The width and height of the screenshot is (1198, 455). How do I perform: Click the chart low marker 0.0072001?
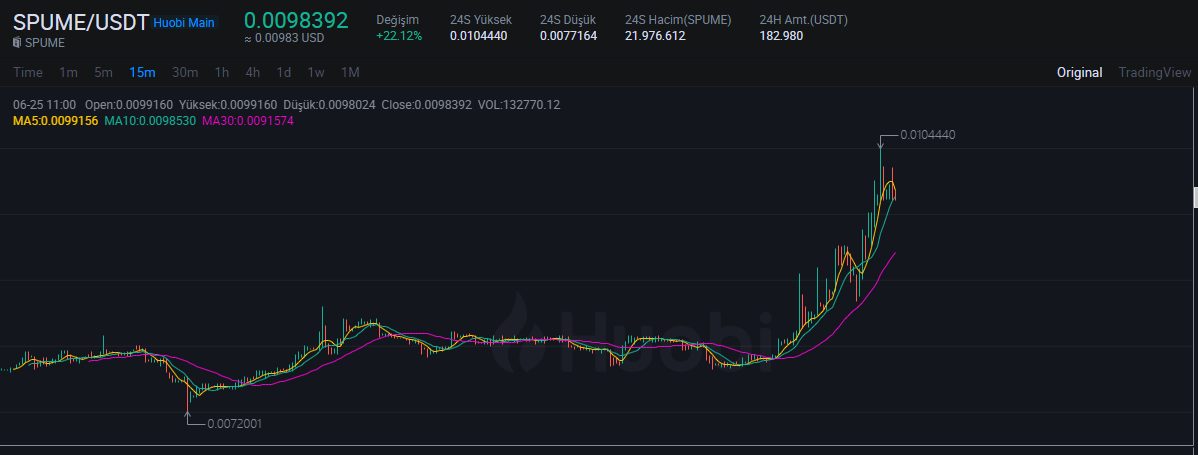(234, 423)
